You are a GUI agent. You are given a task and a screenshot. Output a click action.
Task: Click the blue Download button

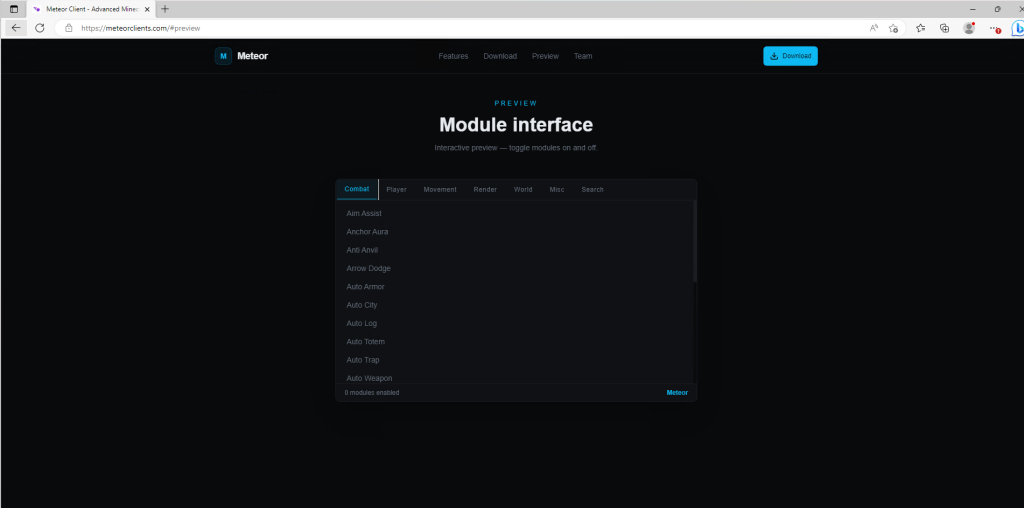[x=790, y=56]
